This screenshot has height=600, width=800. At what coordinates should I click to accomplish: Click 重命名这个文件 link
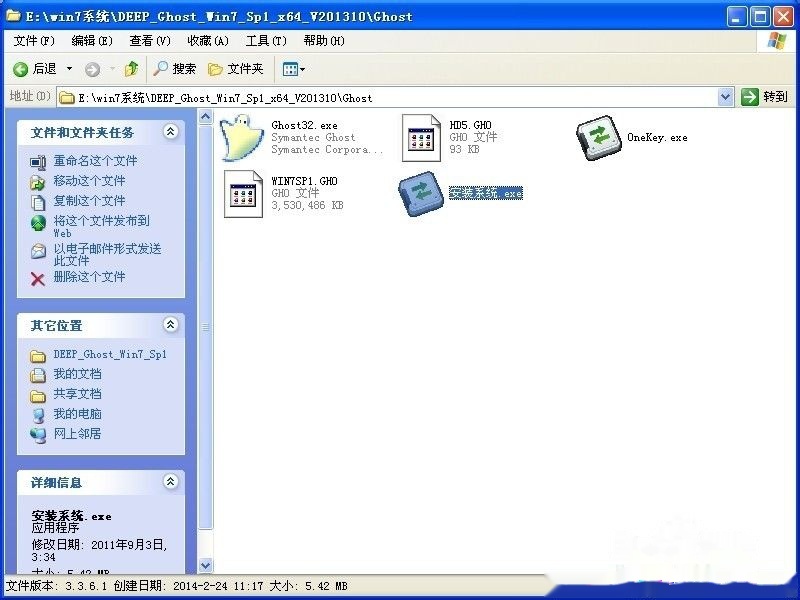(x=95, y=161)
